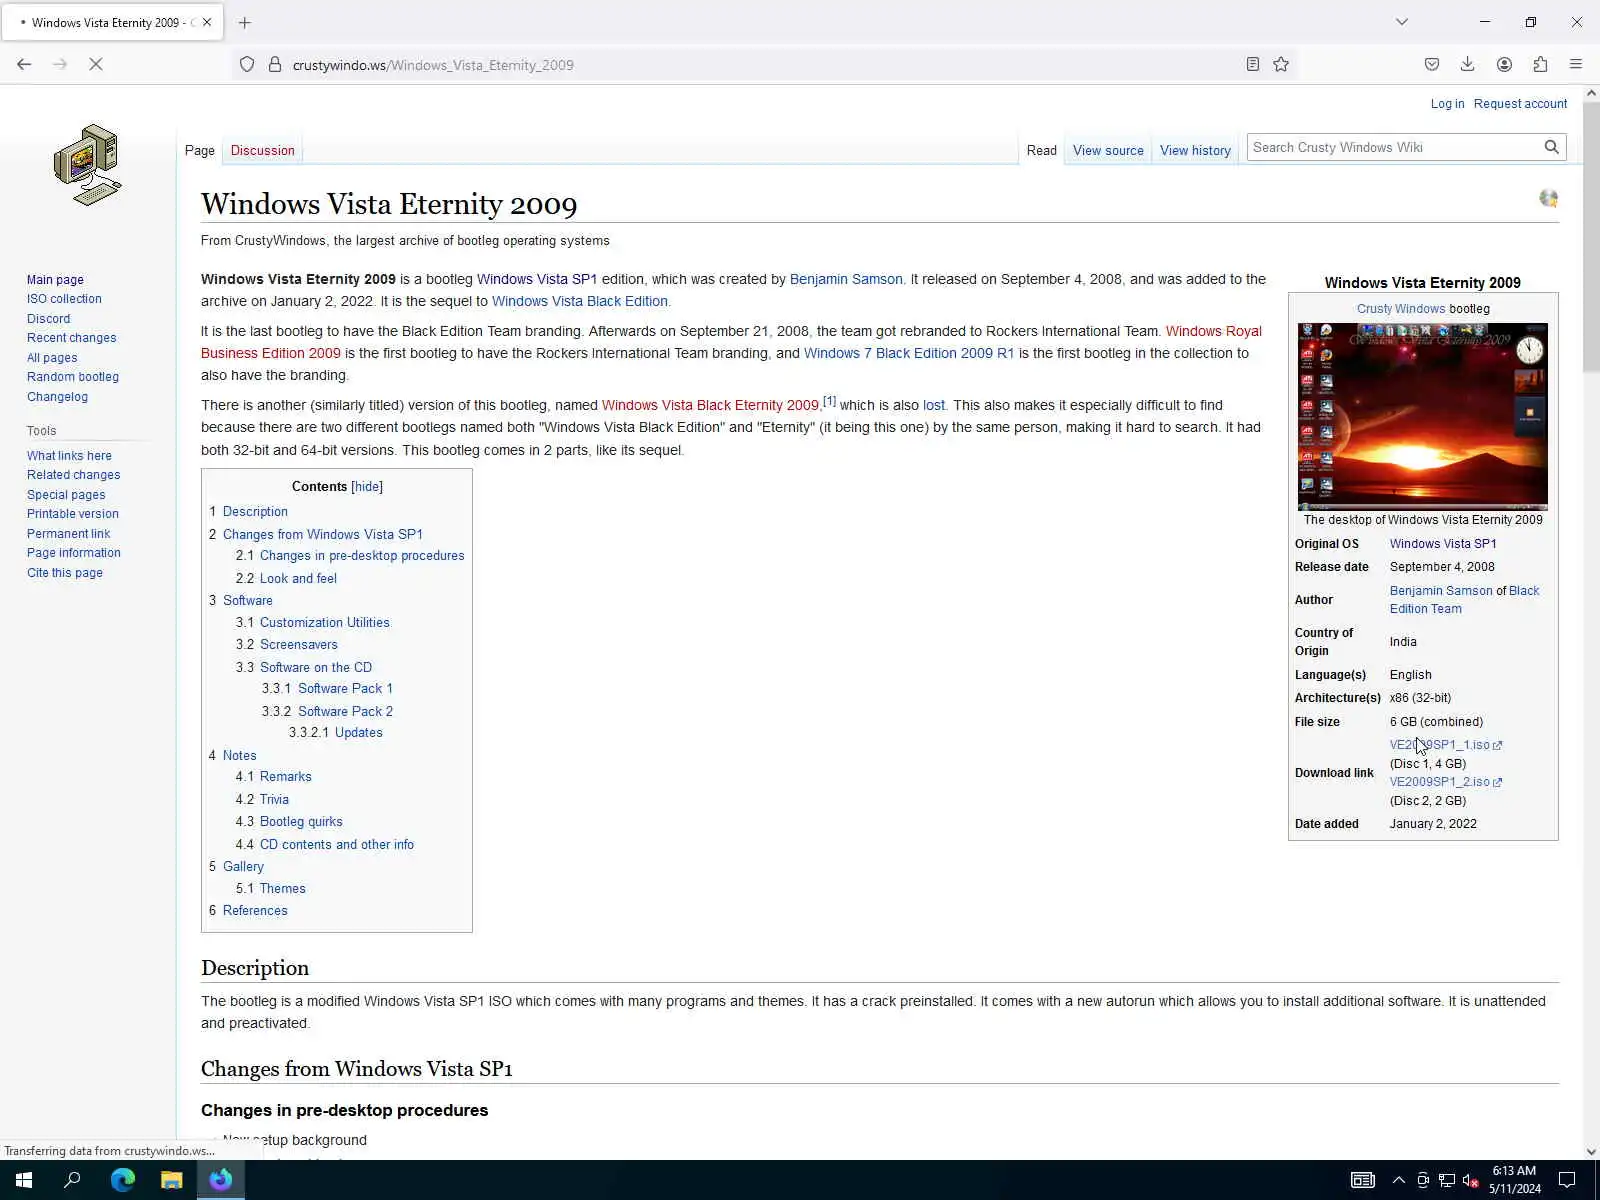Show hidden system tray icons
This screenshot has height=1200, width=1600.
click(x=1398, y=1180)
